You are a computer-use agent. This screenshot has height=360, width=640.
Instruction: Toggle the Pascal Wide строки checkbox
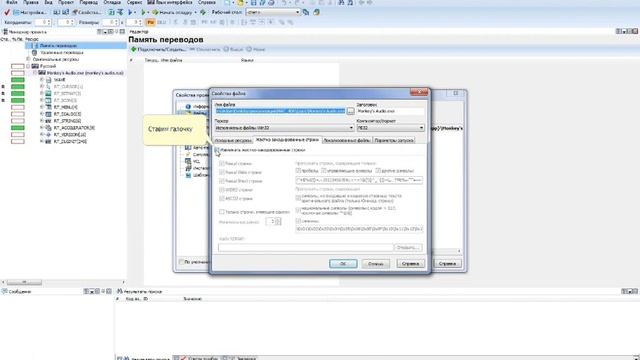(x=222, y=172)
